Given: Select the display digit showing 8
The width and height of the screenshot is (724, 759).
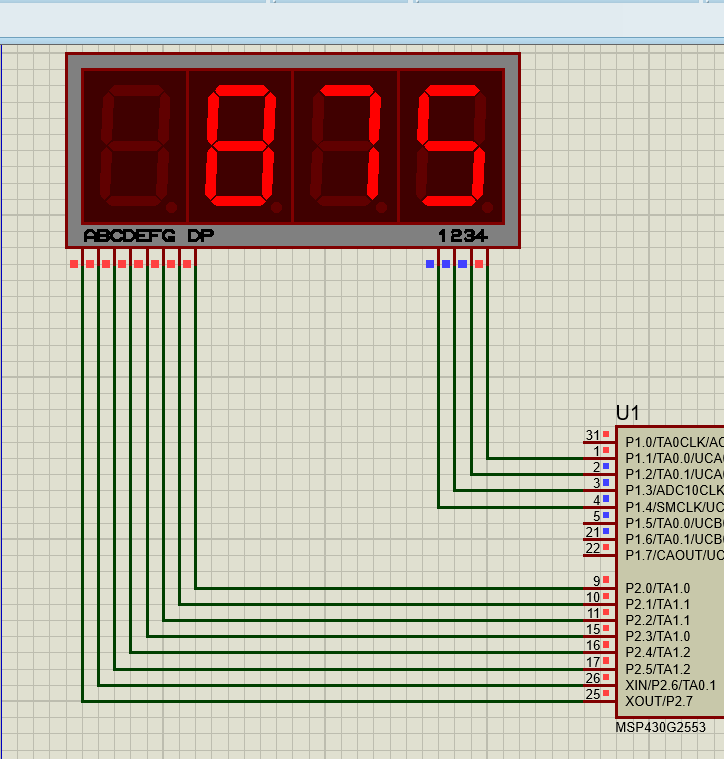Looking at the screenshot, I should pos(241,146).
